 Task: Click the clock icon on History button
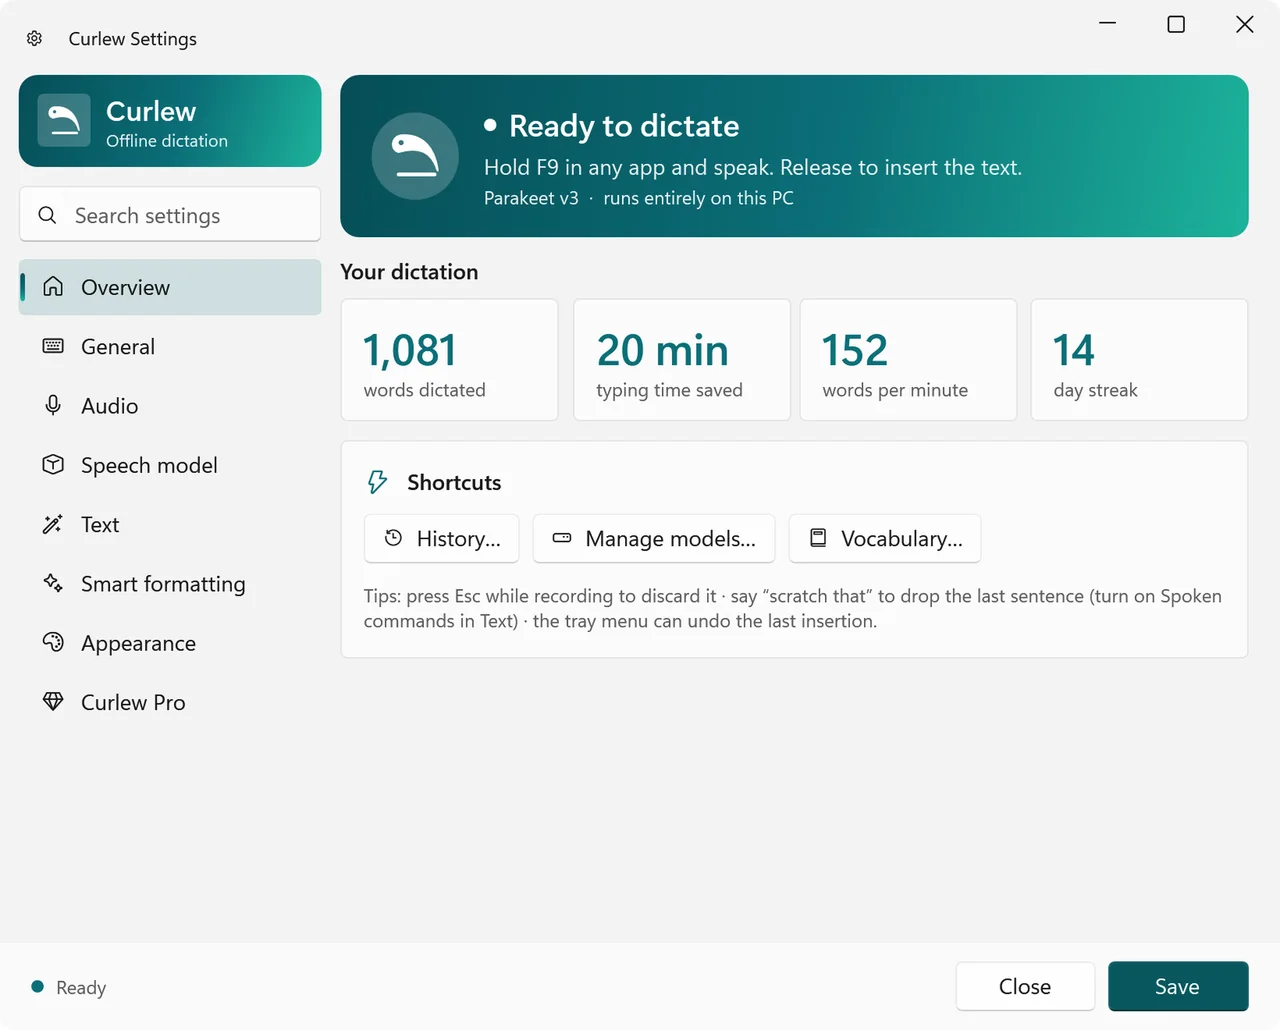coord(394,538)
